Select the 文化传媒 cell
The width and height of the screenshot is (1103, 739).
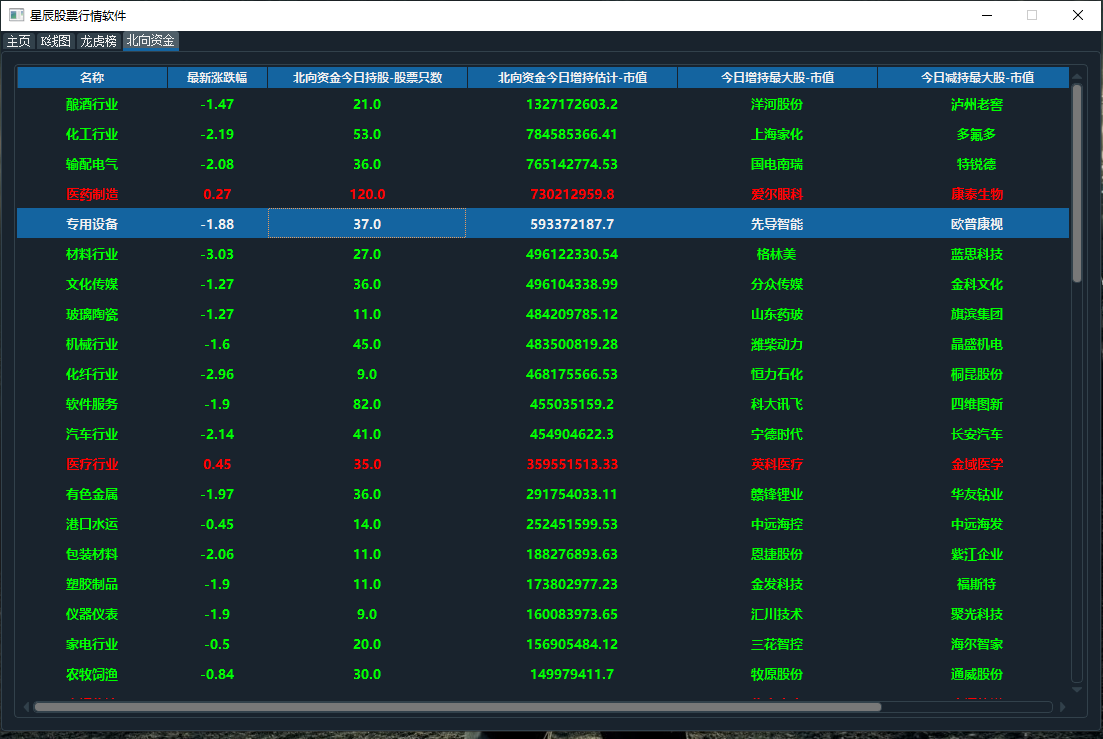(92, 284)
